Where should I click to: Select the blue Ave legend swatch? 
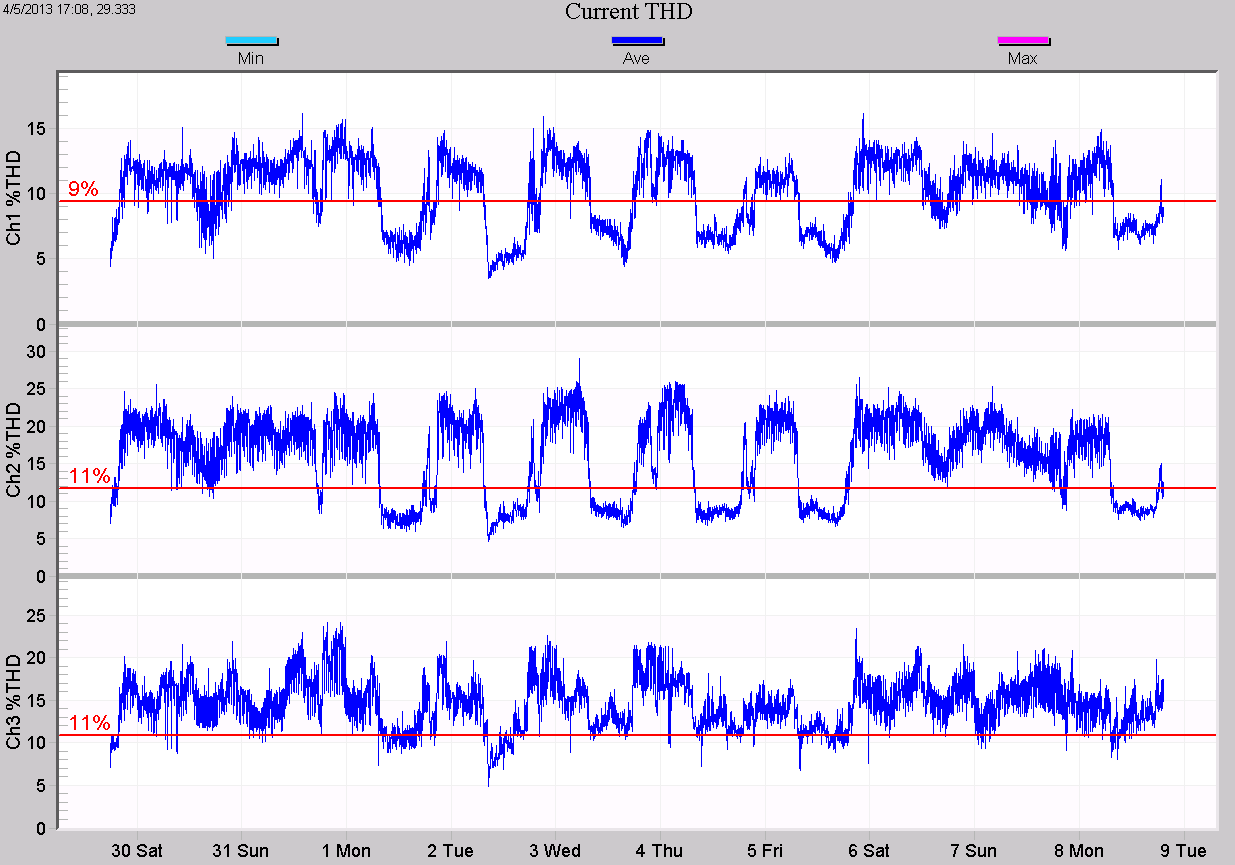point(637,40)
